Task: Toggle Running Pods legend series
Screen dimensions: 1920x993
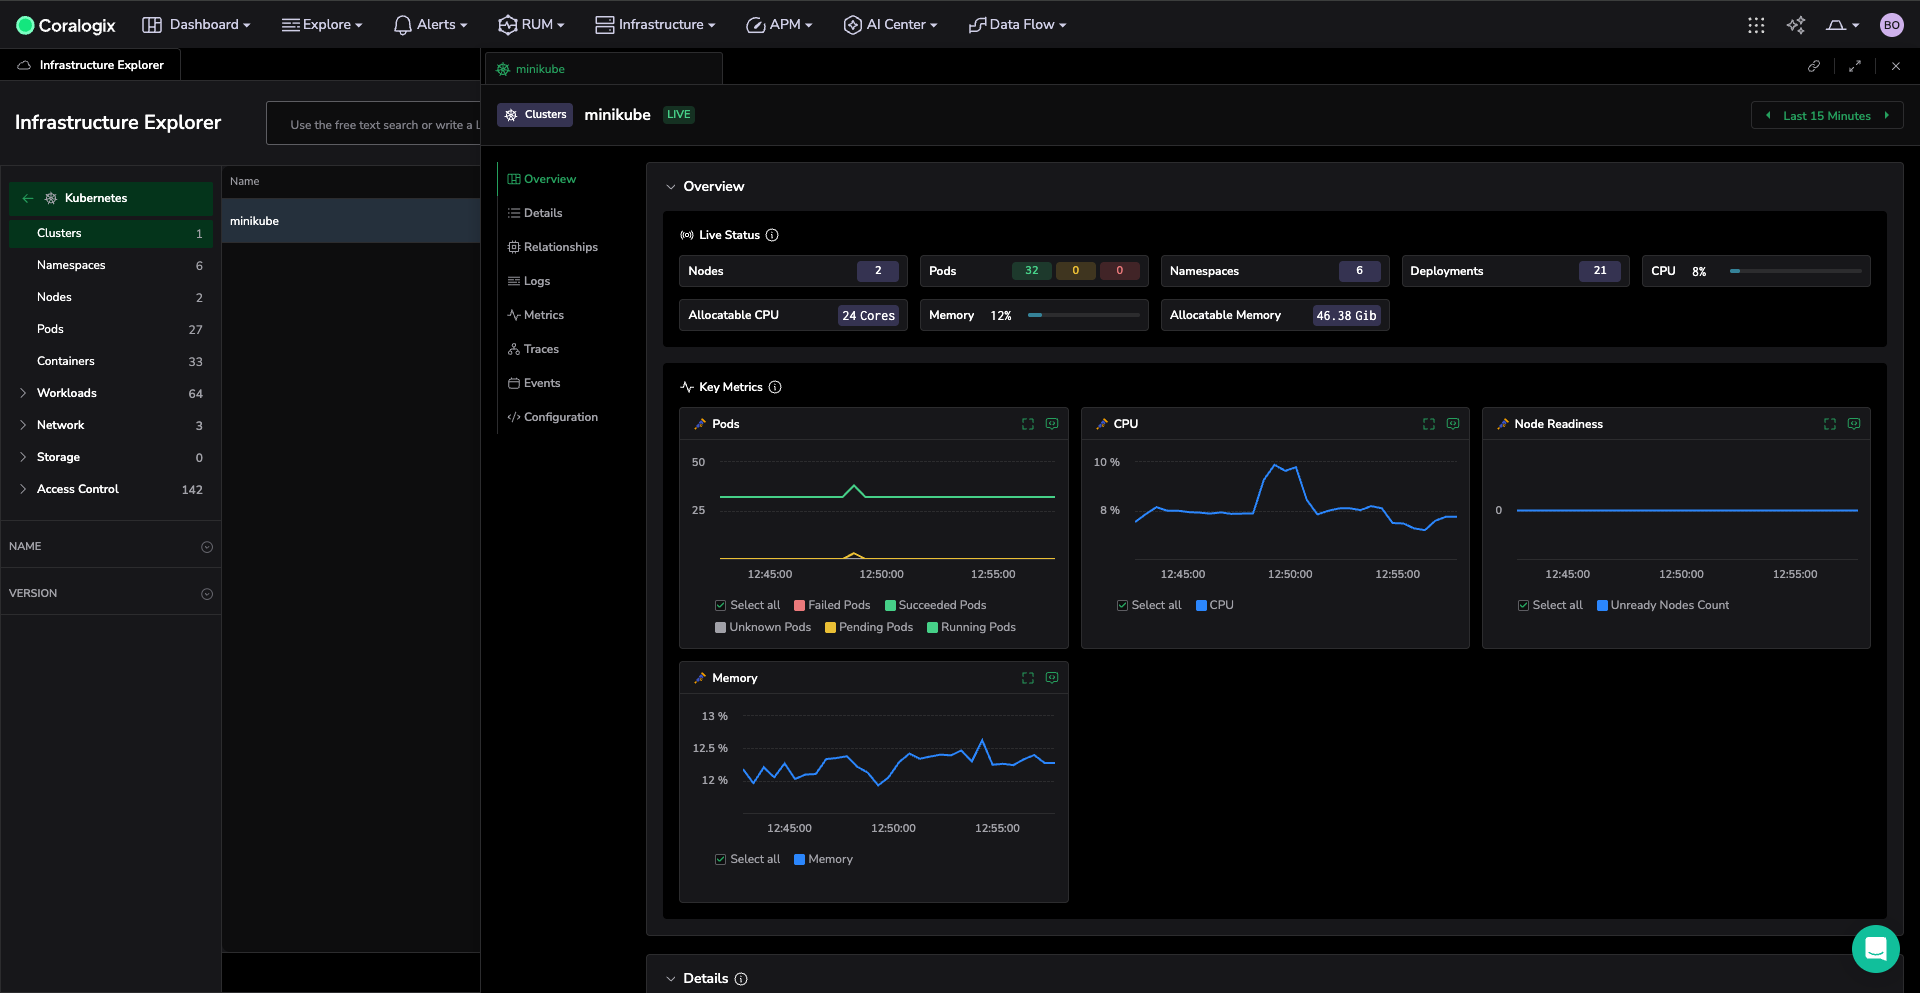Action: [971, 627]
